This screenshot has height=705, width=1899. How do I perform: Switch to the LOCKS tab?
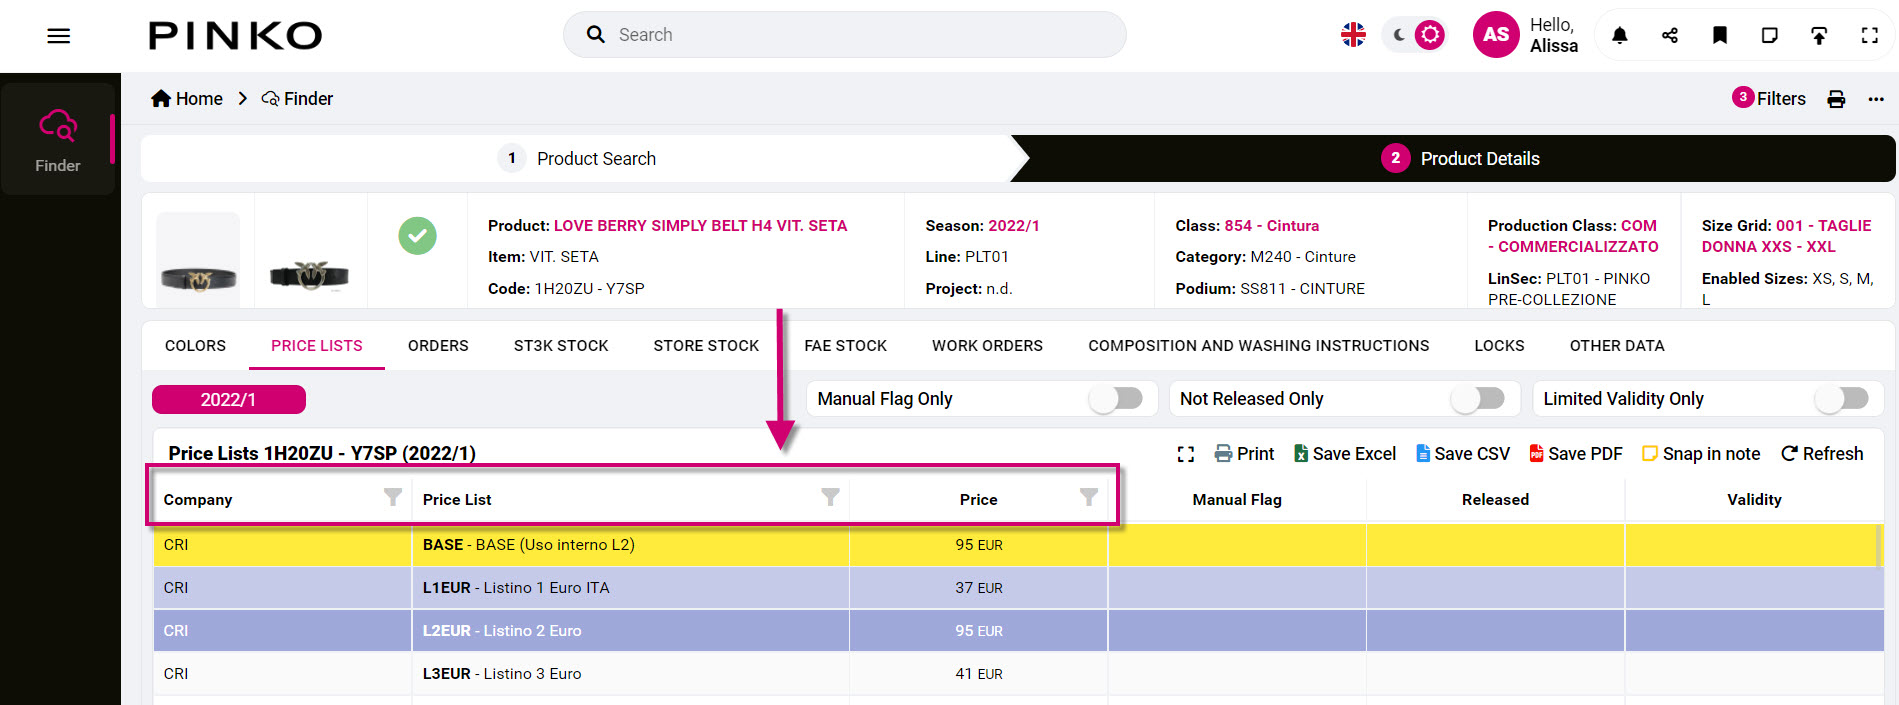[x=1499, y=346]
